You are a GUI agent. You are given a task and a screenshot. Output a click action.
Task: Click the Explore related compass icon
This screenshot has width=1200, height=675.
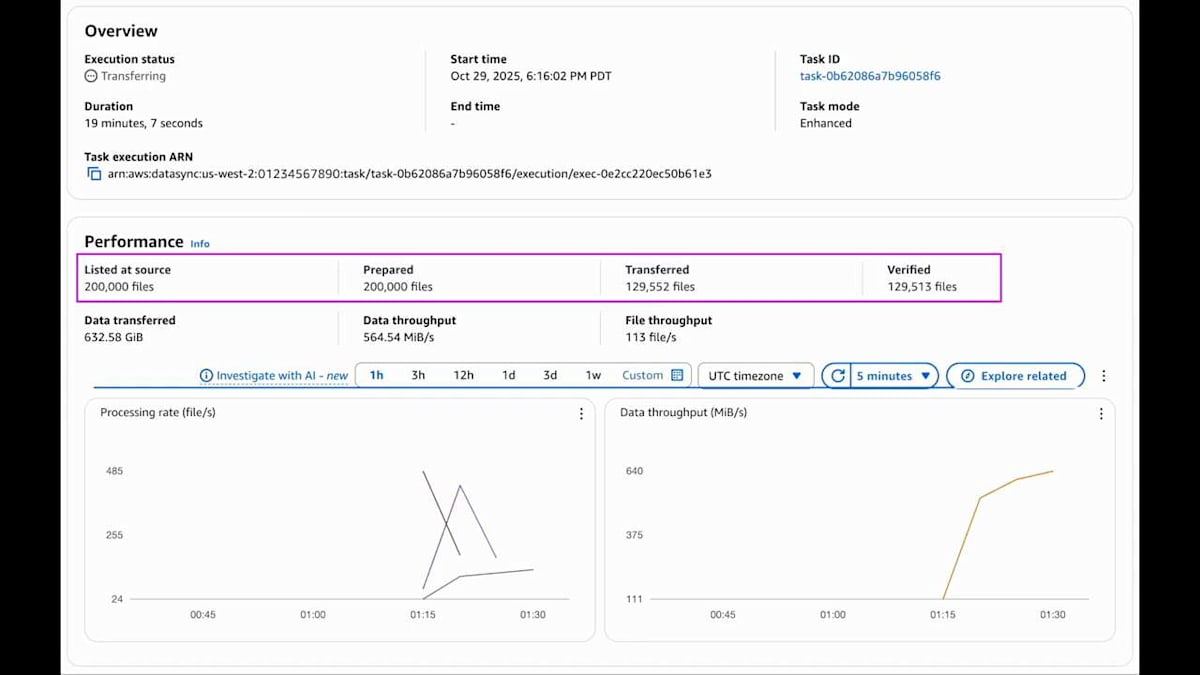[x=967, y=376]
